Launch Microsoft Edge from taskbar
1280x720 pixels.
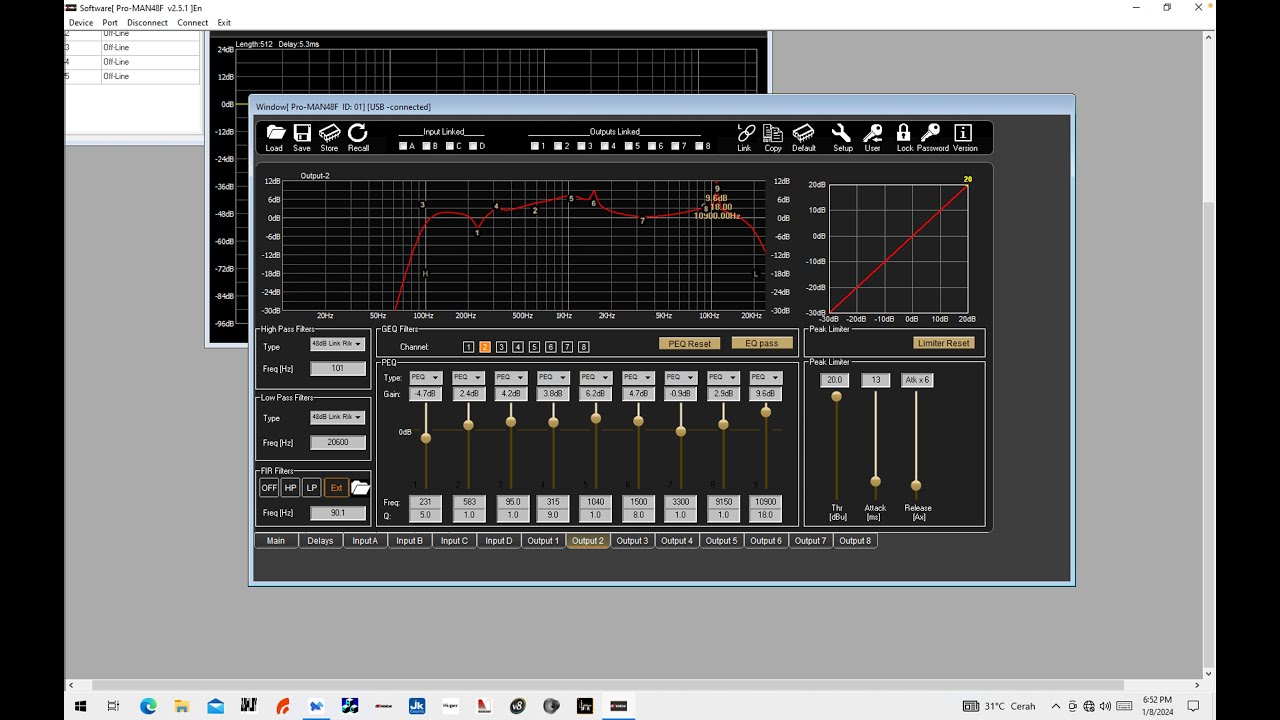[148, 706]
